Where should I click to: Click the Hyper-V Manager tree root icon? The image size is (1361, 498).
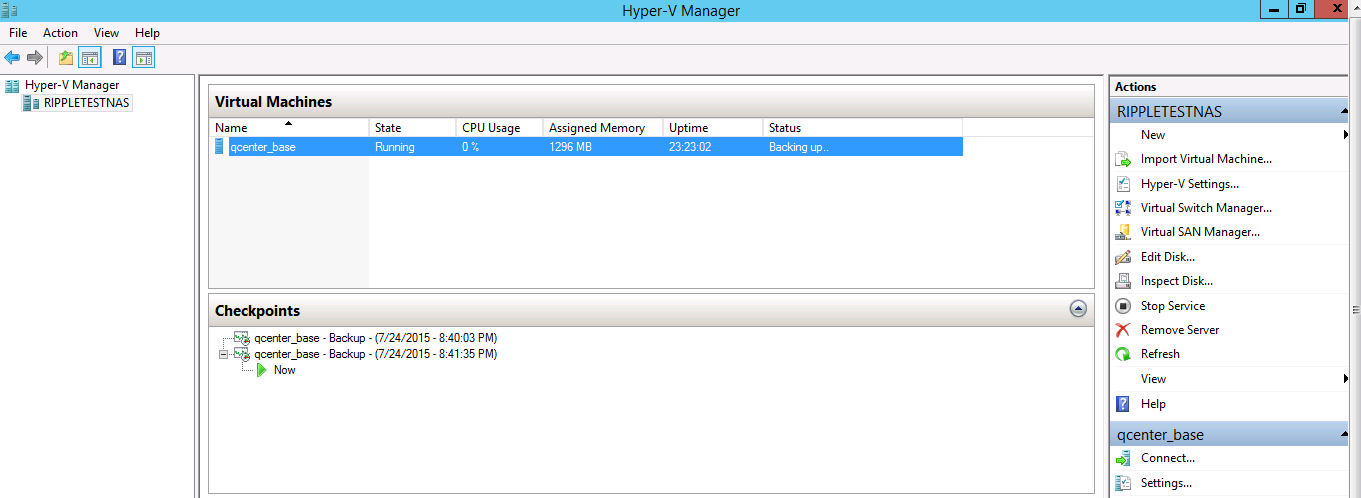(12, 85)
